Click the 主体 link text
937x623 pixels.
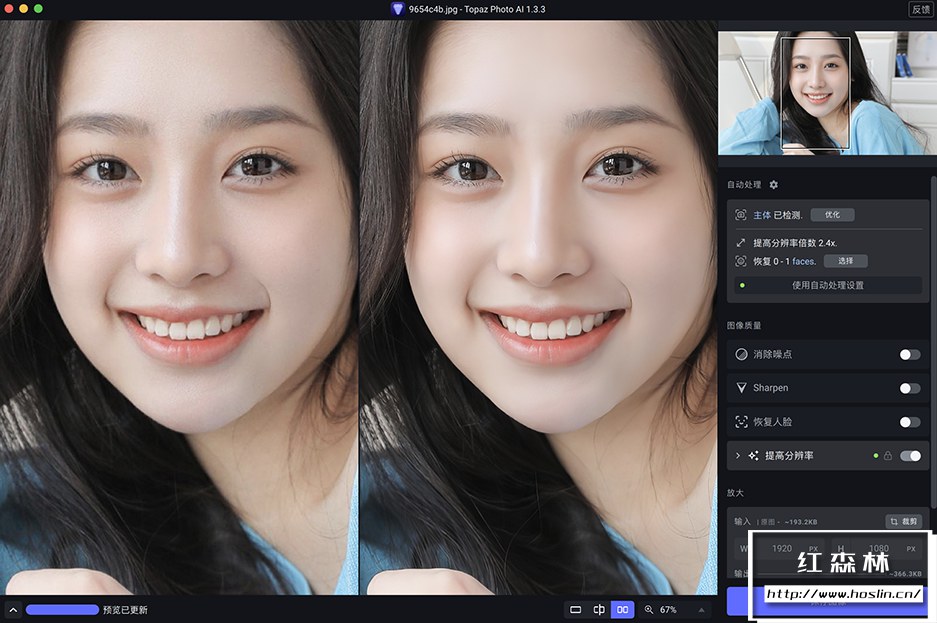(x=762, y=215)
